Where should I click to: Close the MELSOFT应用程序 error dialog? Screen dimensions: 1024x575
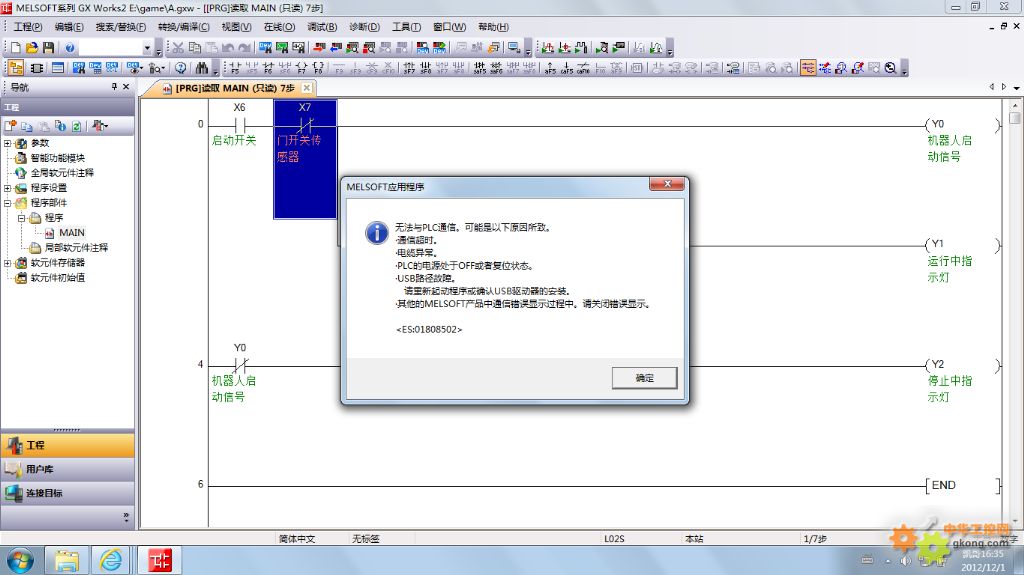tap(667, 184)
